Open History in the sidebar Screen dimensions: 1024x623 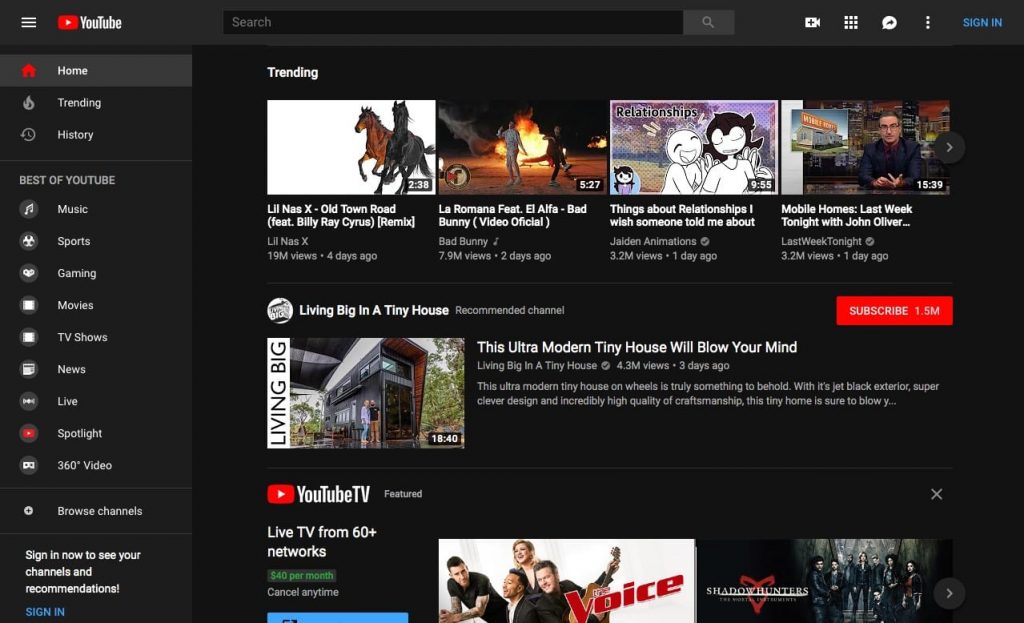pyautogui.click(x=96, y=135)
